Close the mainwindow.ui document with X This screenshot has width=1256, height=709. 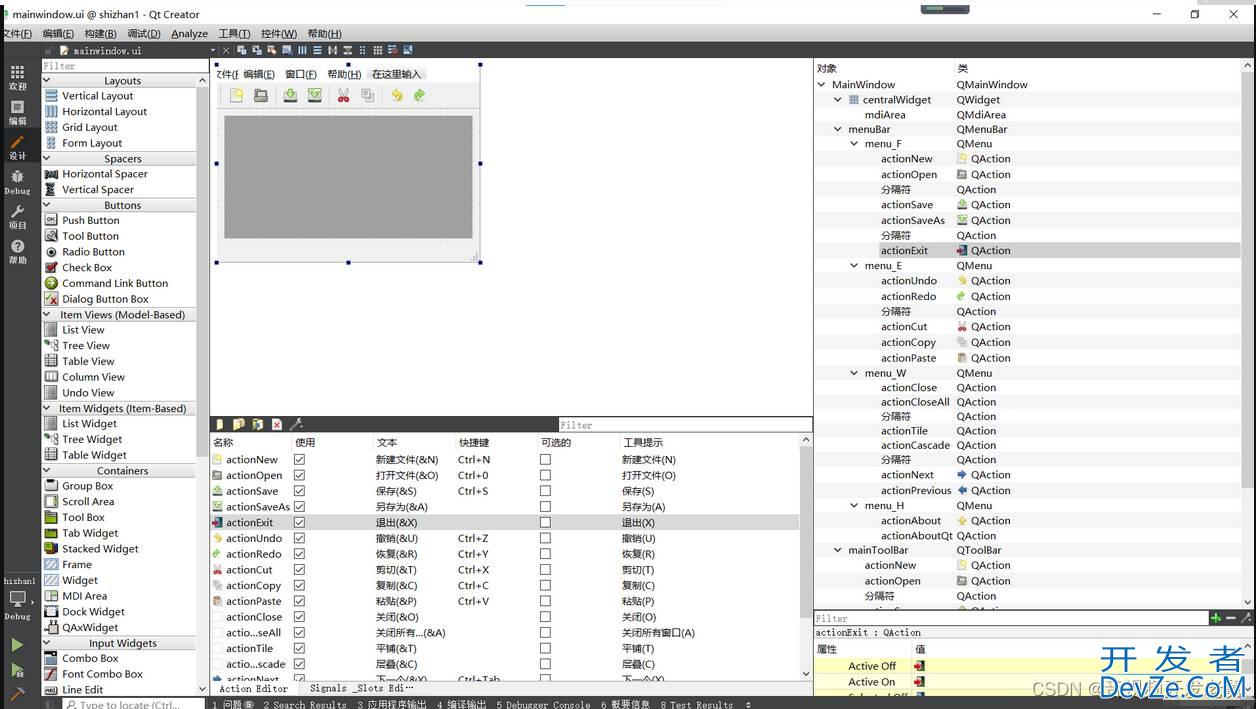pos(226,50)
